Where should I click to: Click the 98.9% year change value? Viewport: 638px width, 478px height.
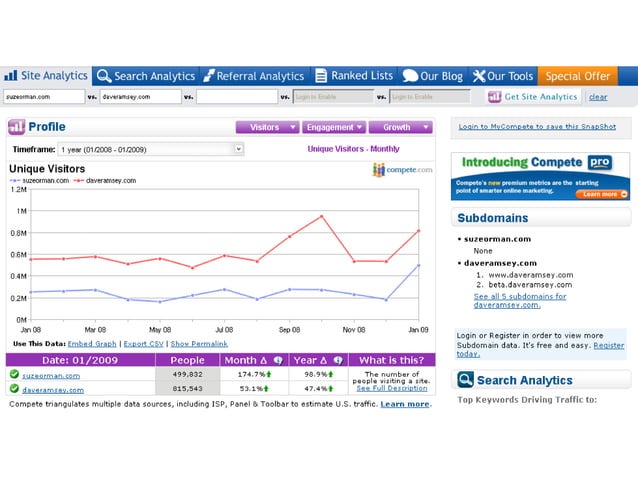[x=316, y=374]
